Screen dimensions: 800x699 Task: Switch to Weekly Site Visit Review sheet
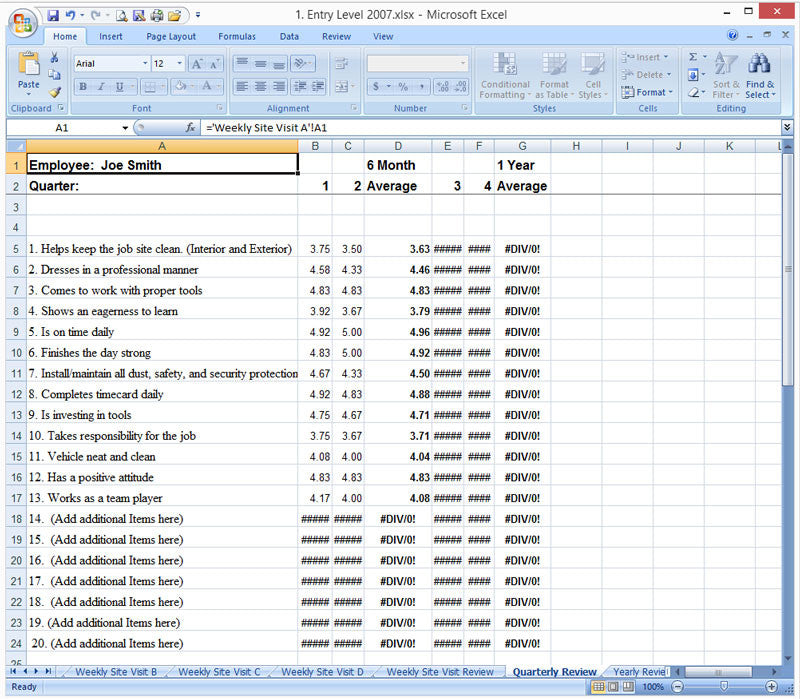pyautogui.click(x=440, y=671)
